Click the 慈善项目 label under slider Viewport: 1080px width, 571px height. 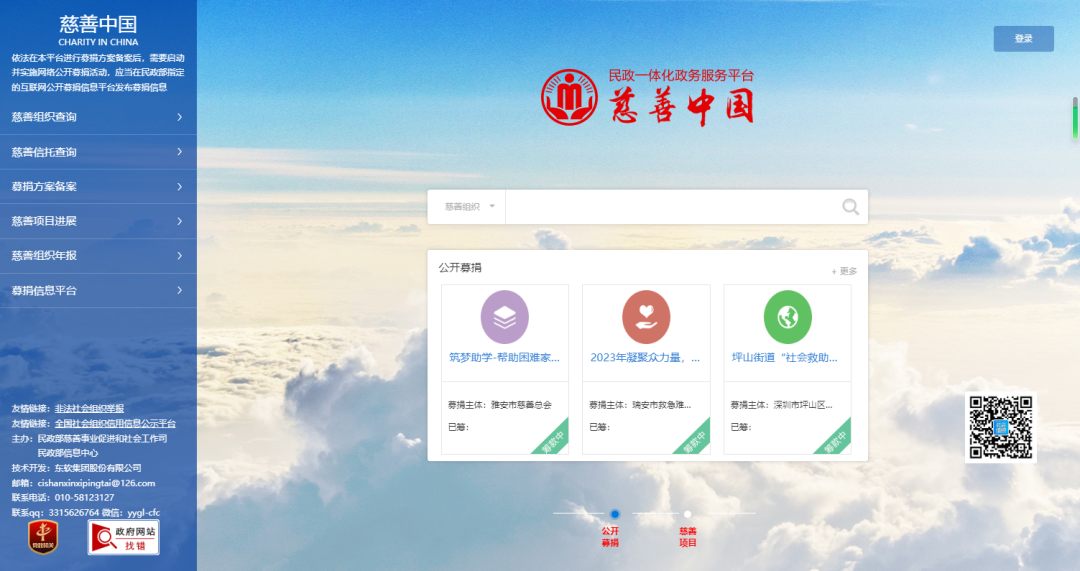click(687, 537)
